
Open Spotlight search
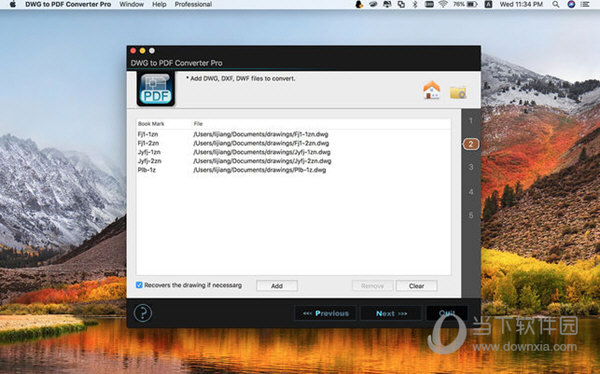556,4
